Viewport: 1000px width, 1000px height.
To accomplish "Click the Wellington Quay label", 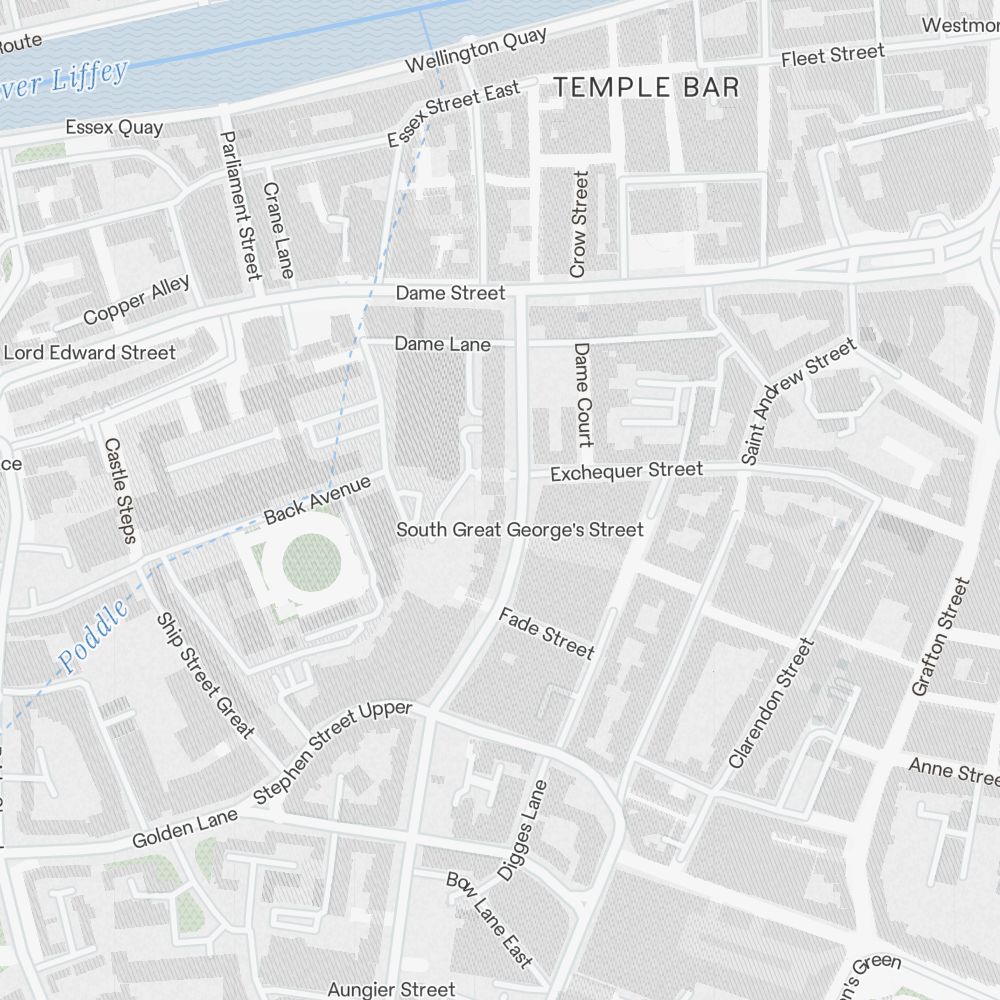I will click(x=476, y=50).
